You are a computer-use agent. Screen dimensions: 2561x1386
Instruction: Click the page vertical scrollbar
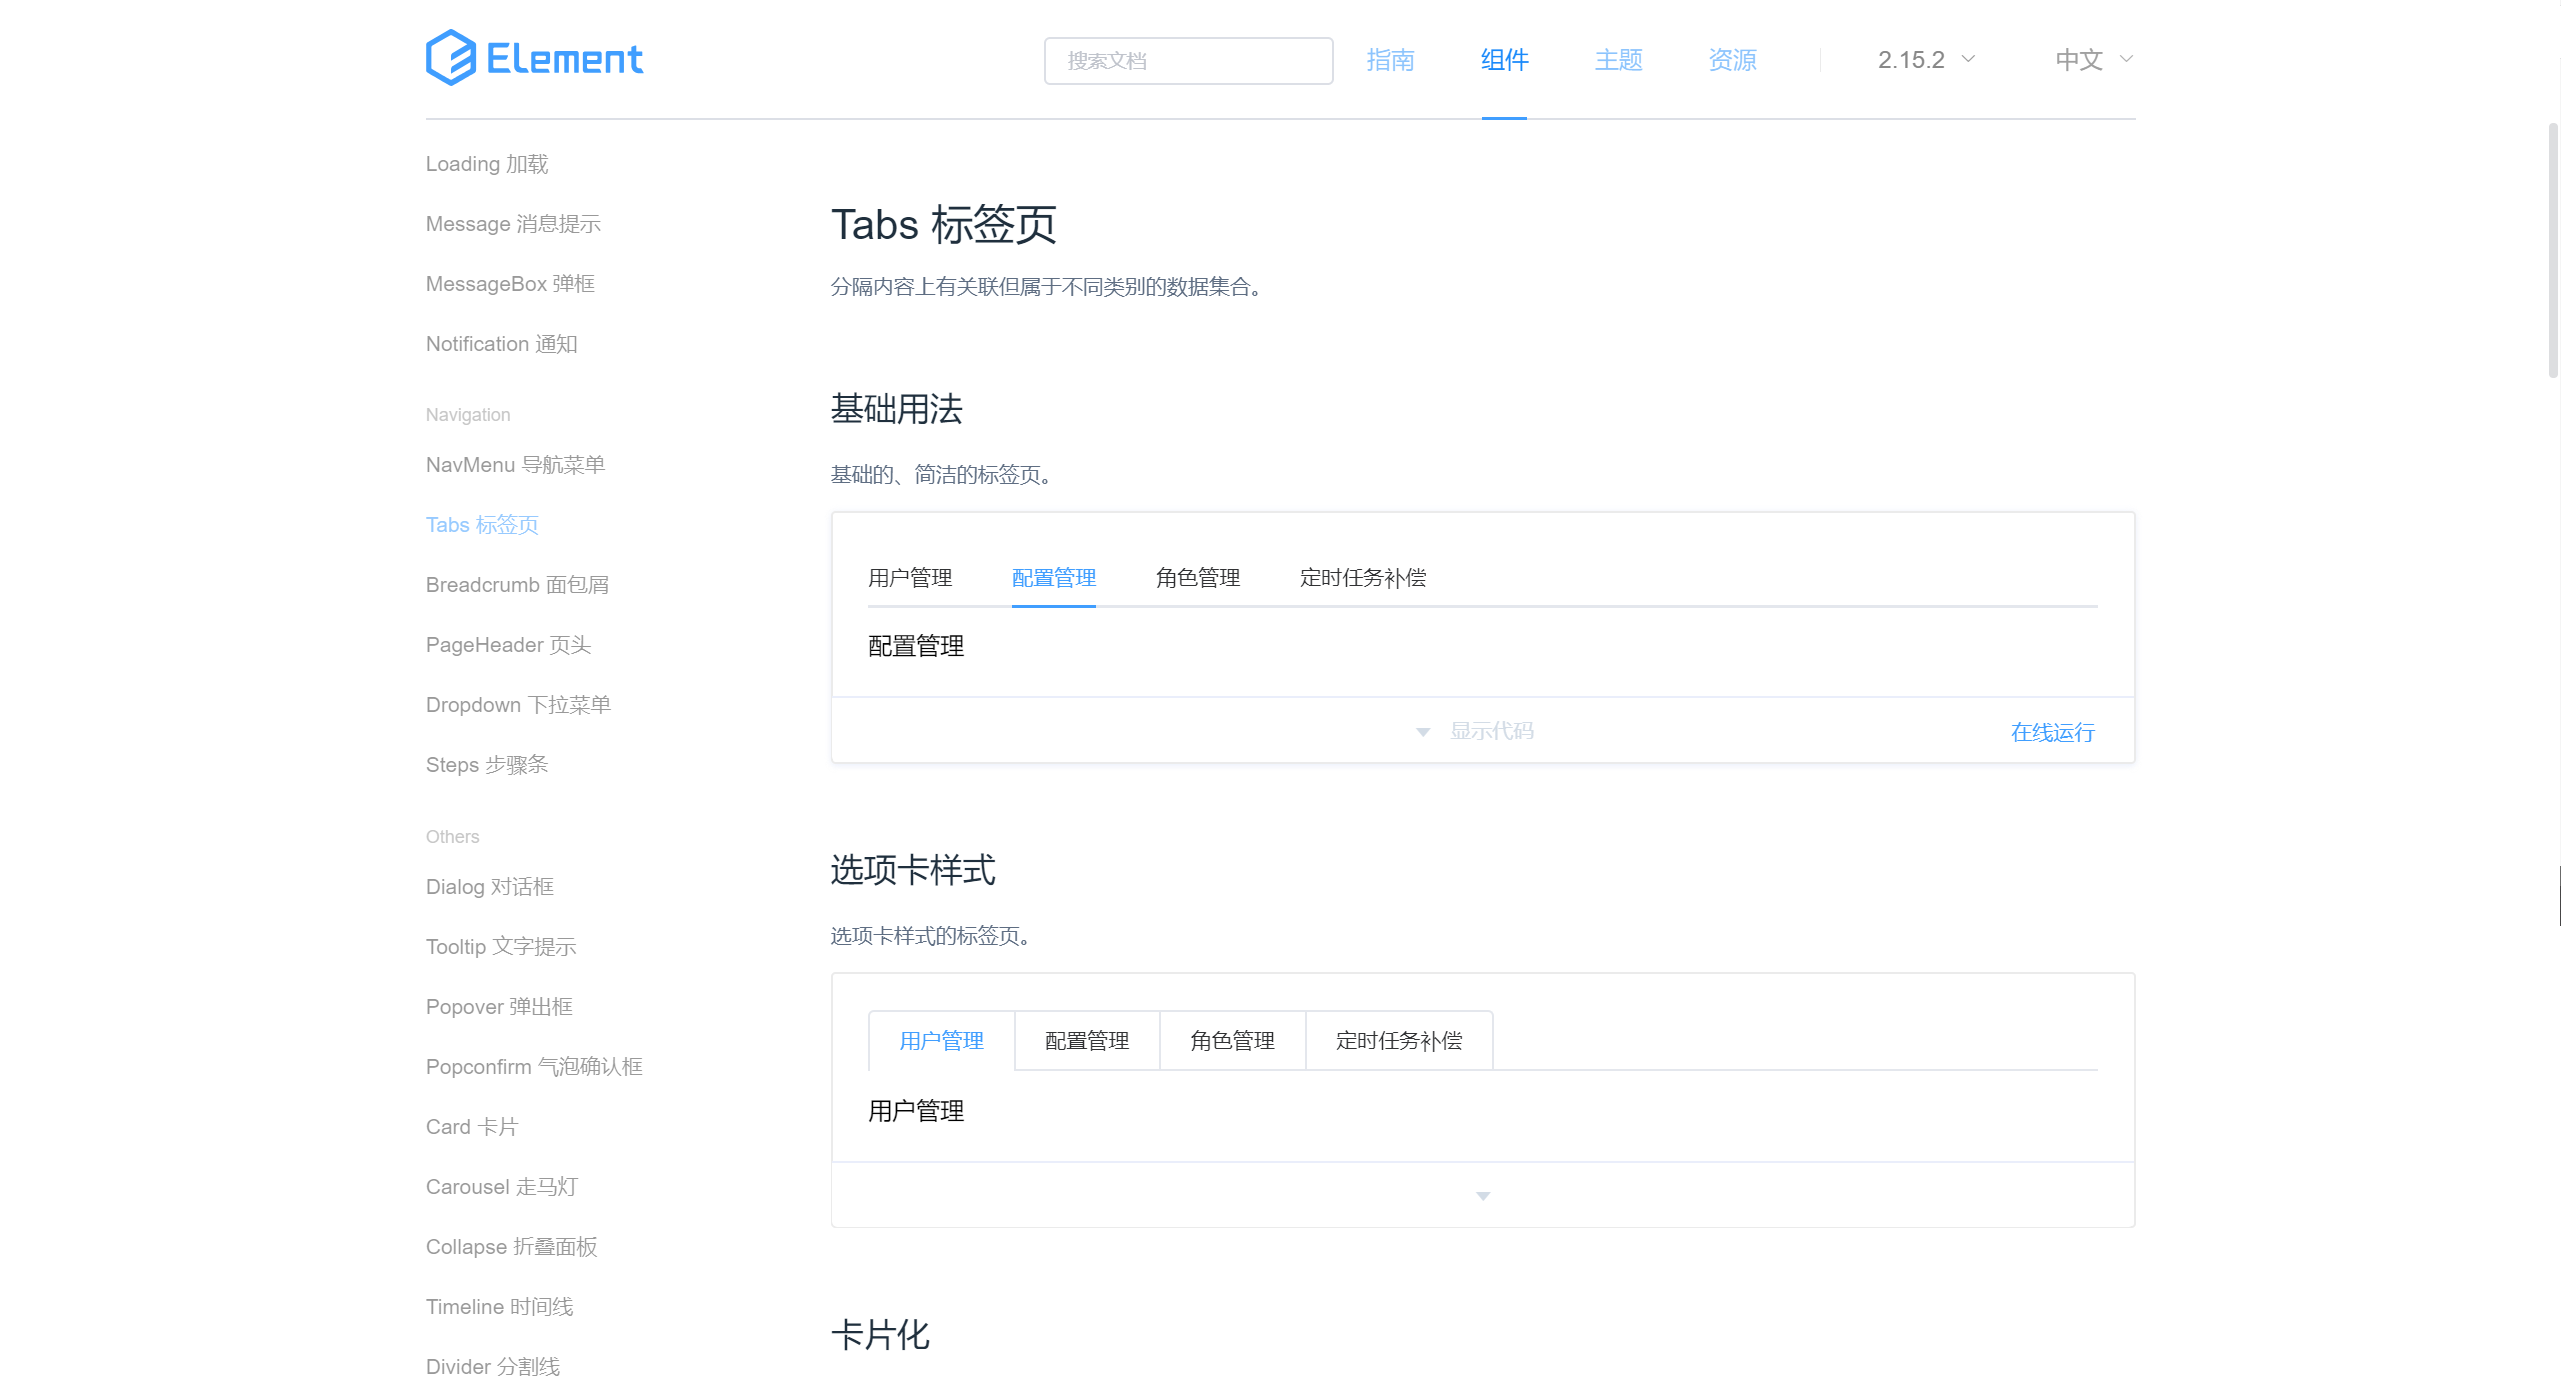(2552, 250)
